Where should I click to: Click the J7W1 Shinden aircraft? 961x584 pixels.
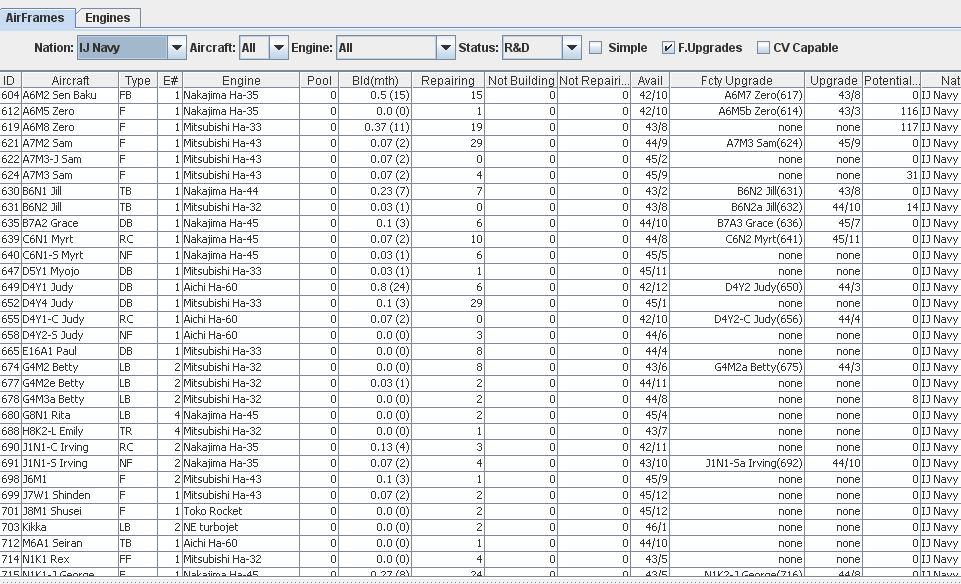pyautogui.click(x=70, y=495)
